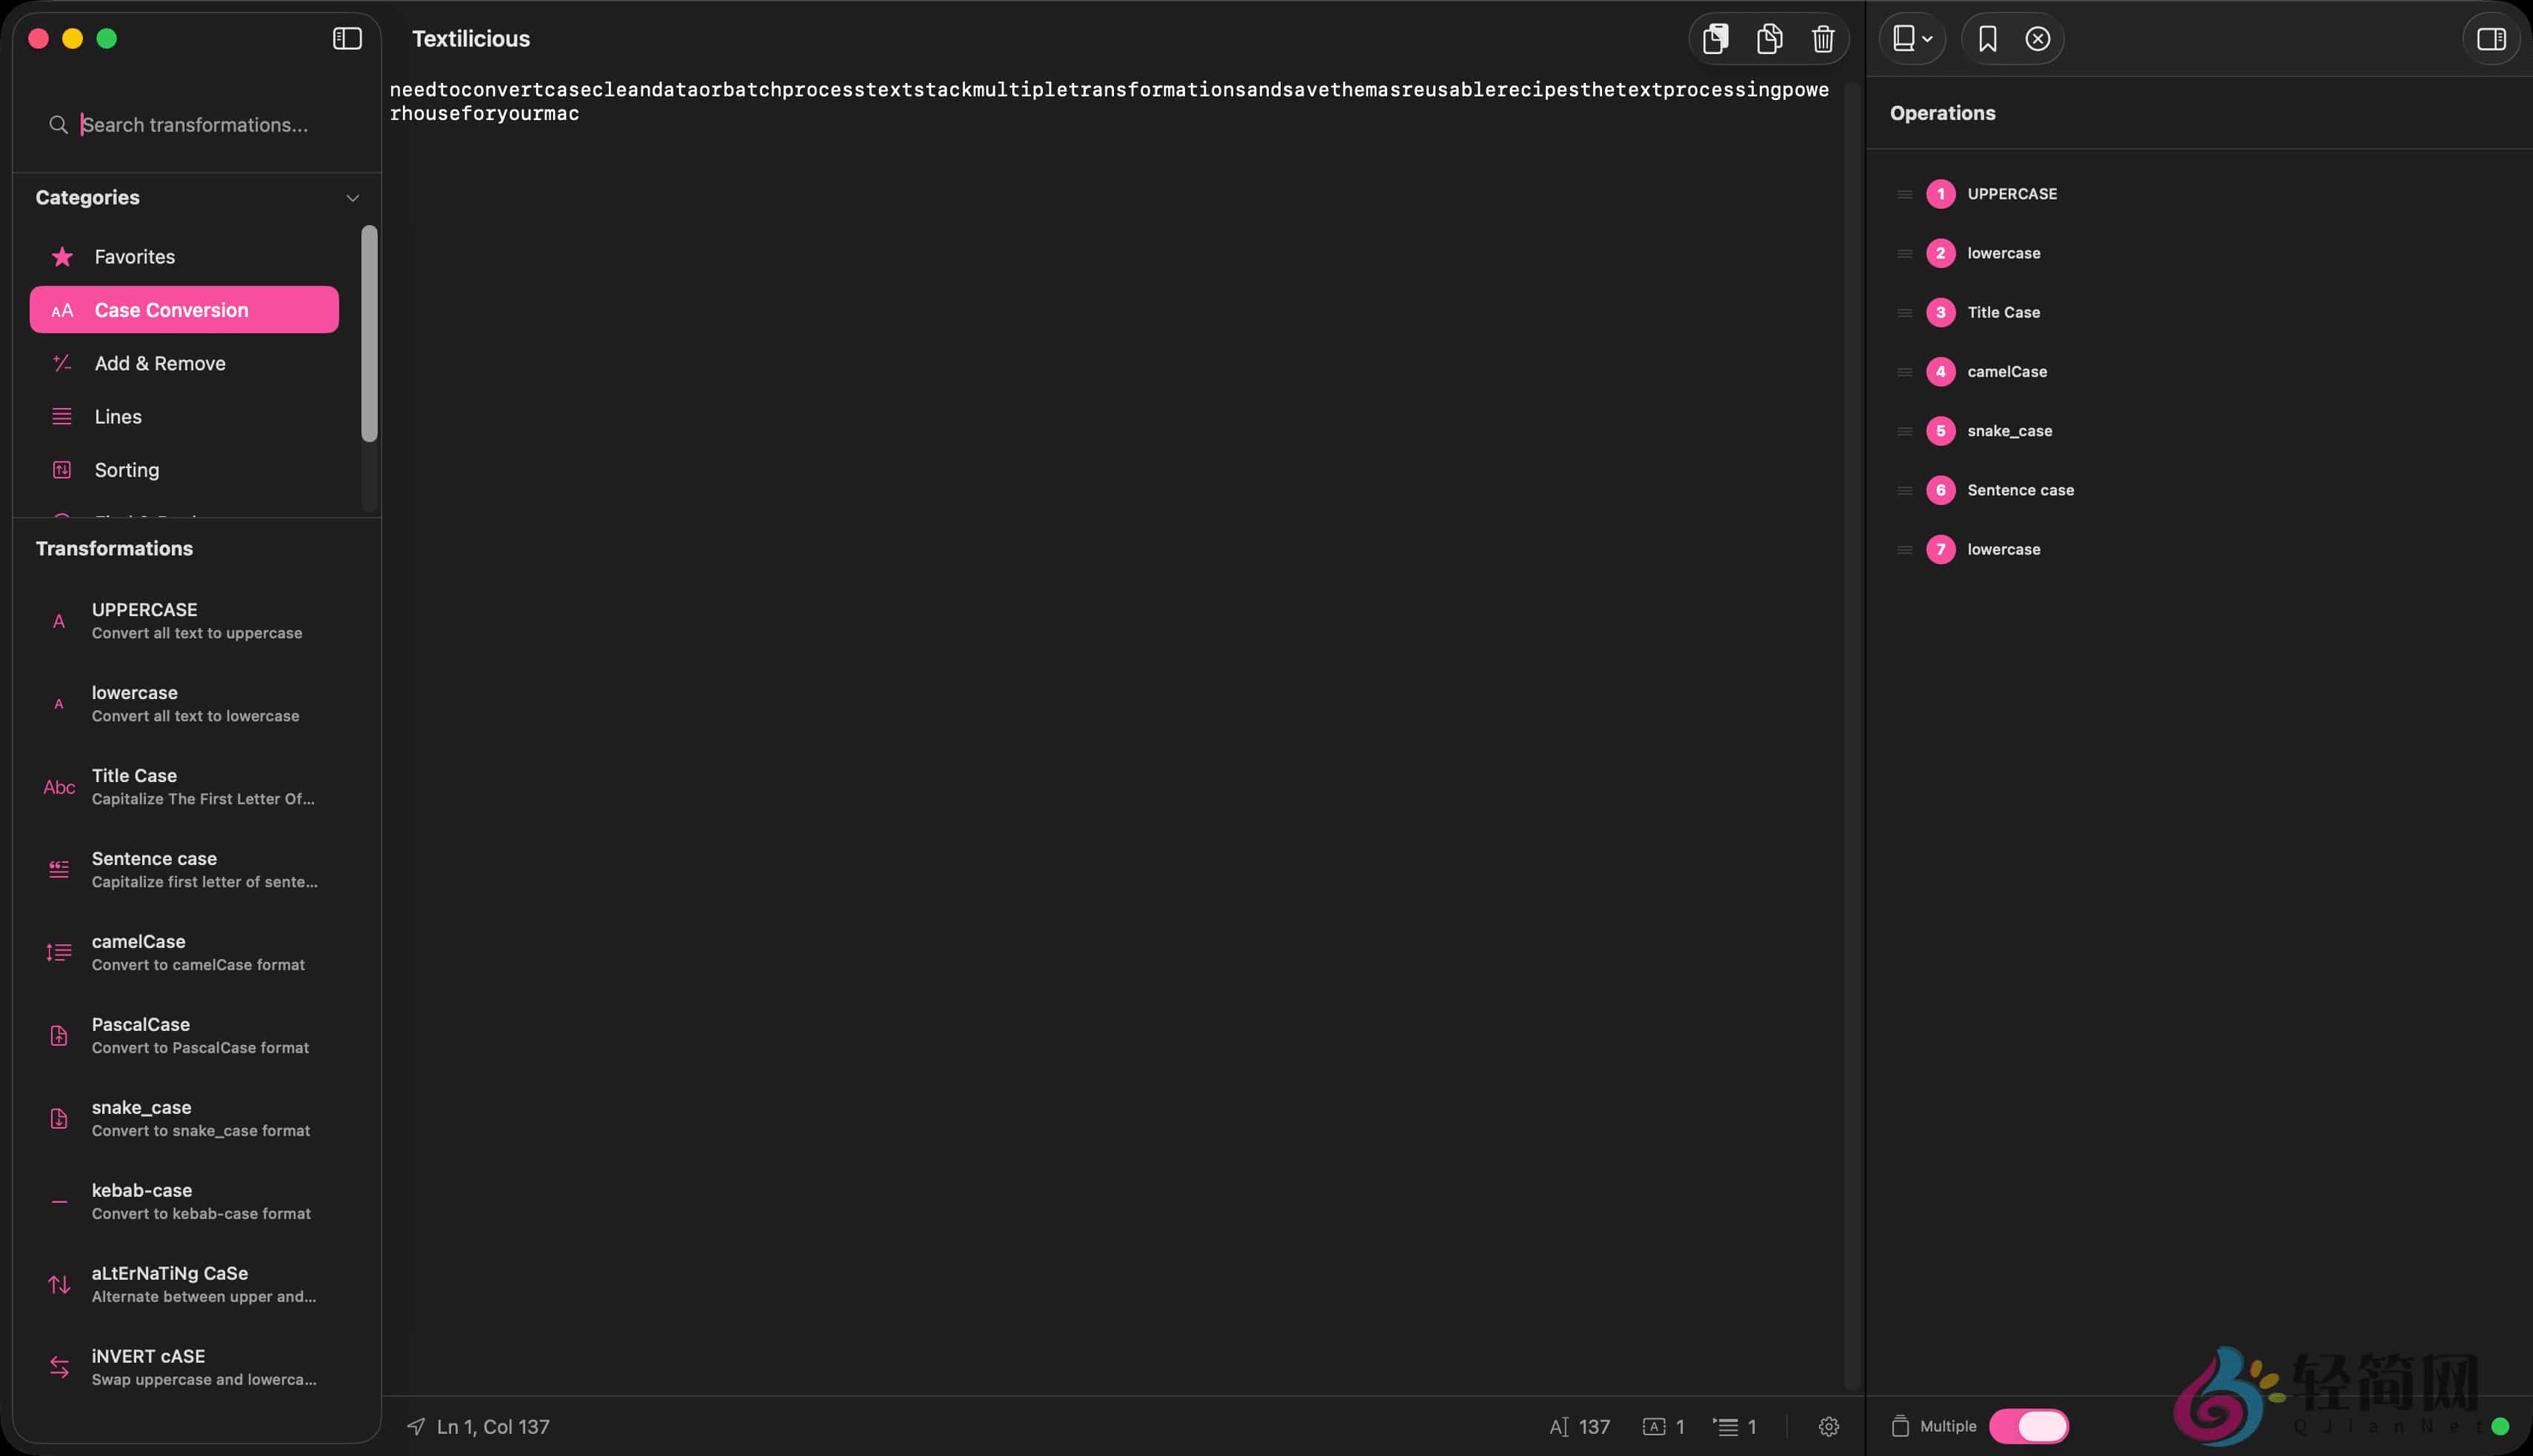This screenshot has height=1456, width=2533.
Task: Open settings gear in status bar
Action: (x=1829, y=1428)
